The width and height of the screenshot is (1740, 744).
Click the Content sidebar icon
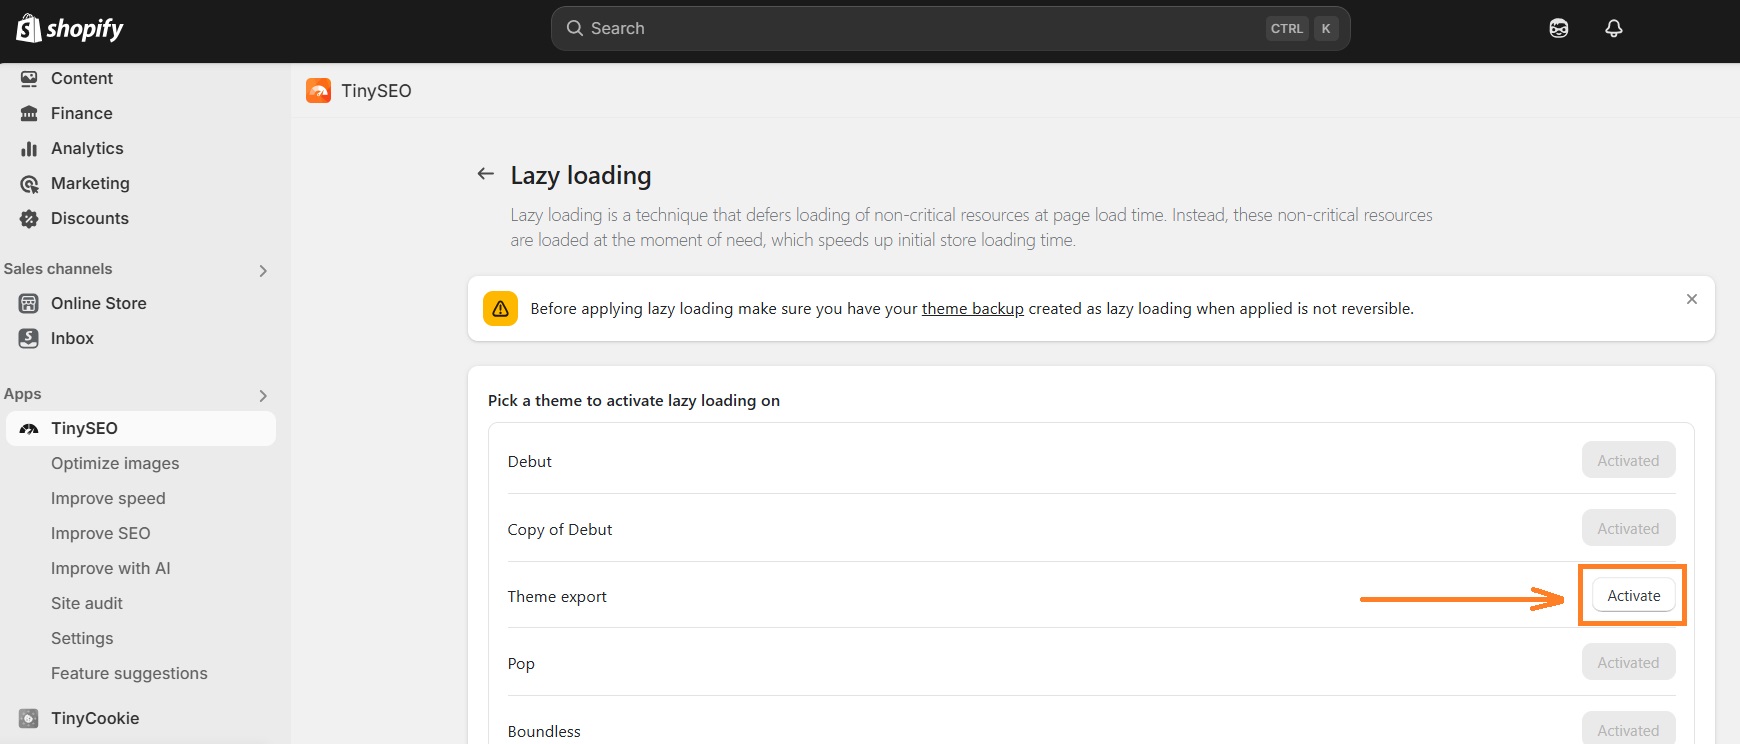(x=29, y=78)
